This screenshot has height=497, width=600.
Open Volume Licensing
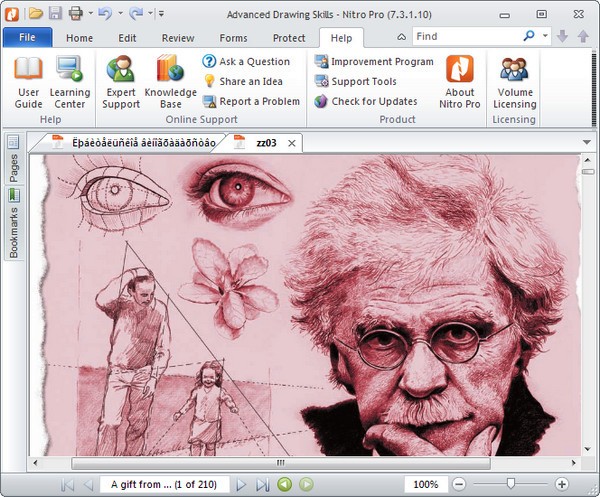pyautogui.click(x=515, y=81)
